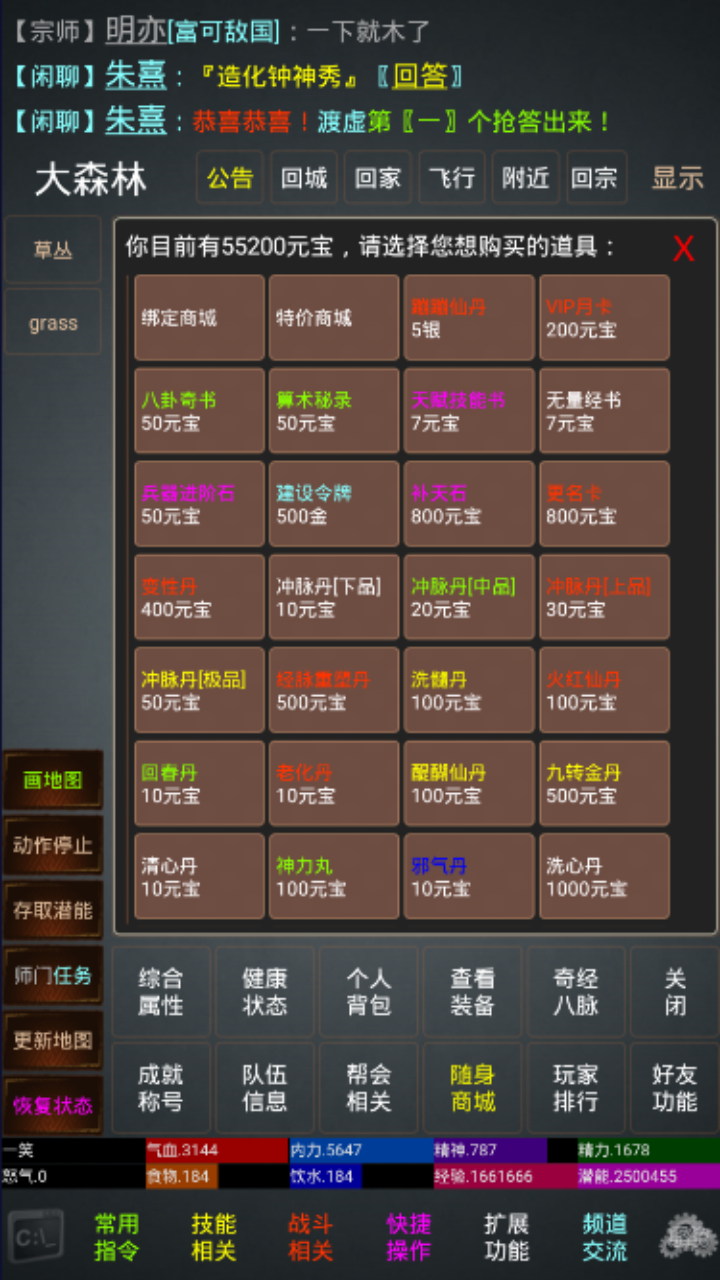This screenshot has height=1280, width=720.
Task: Toggle the 显示 display option
Action: (x=678, y=178)
